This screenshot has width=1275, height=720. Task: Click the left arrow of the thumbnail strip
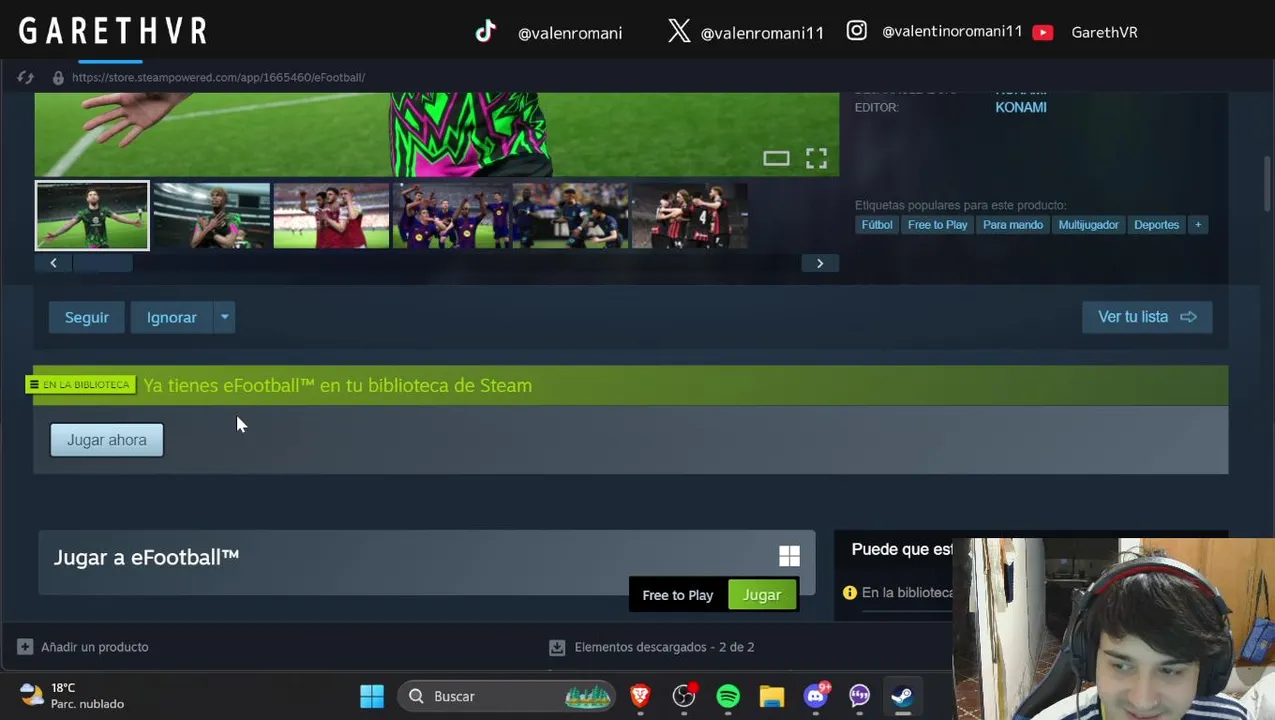point(53,263)
